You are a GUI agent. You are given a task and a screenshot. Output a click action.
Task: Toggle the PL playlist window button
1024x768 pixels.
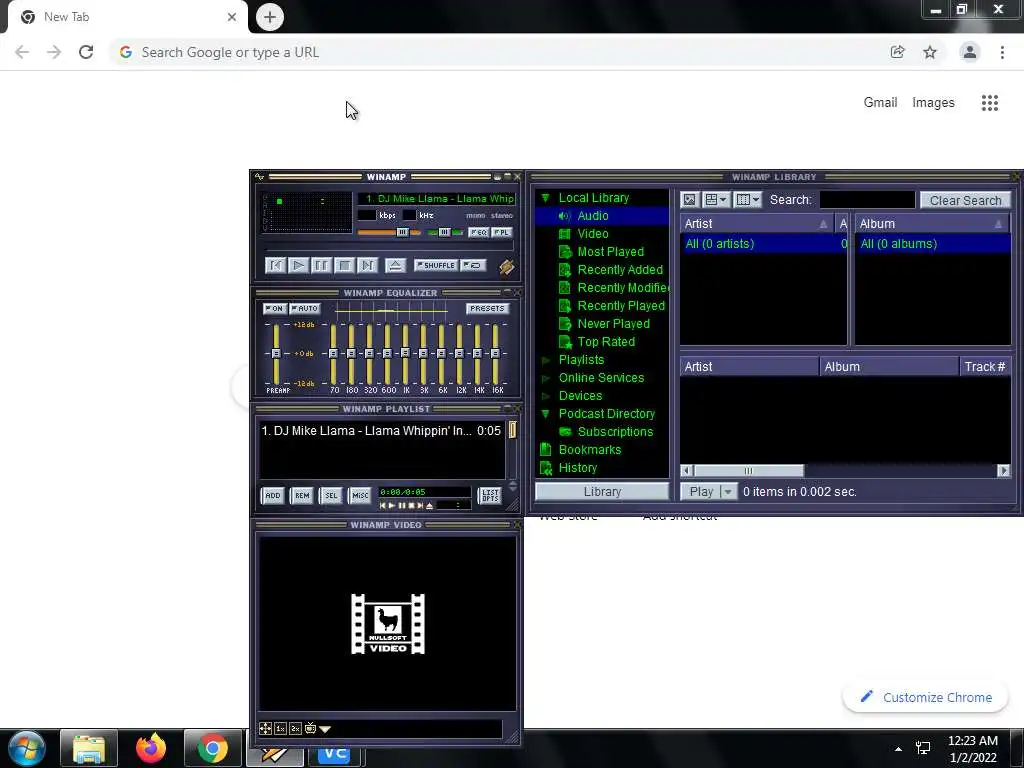[x=502, y=232]
